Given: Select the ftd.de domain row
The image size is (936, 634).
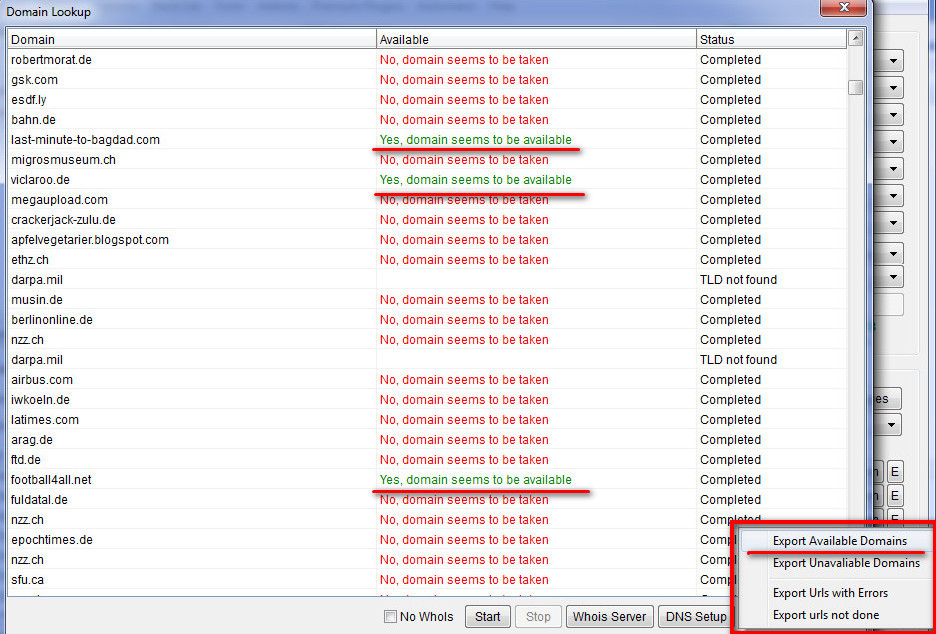Looking at the screenshot, I should [427, 460].
